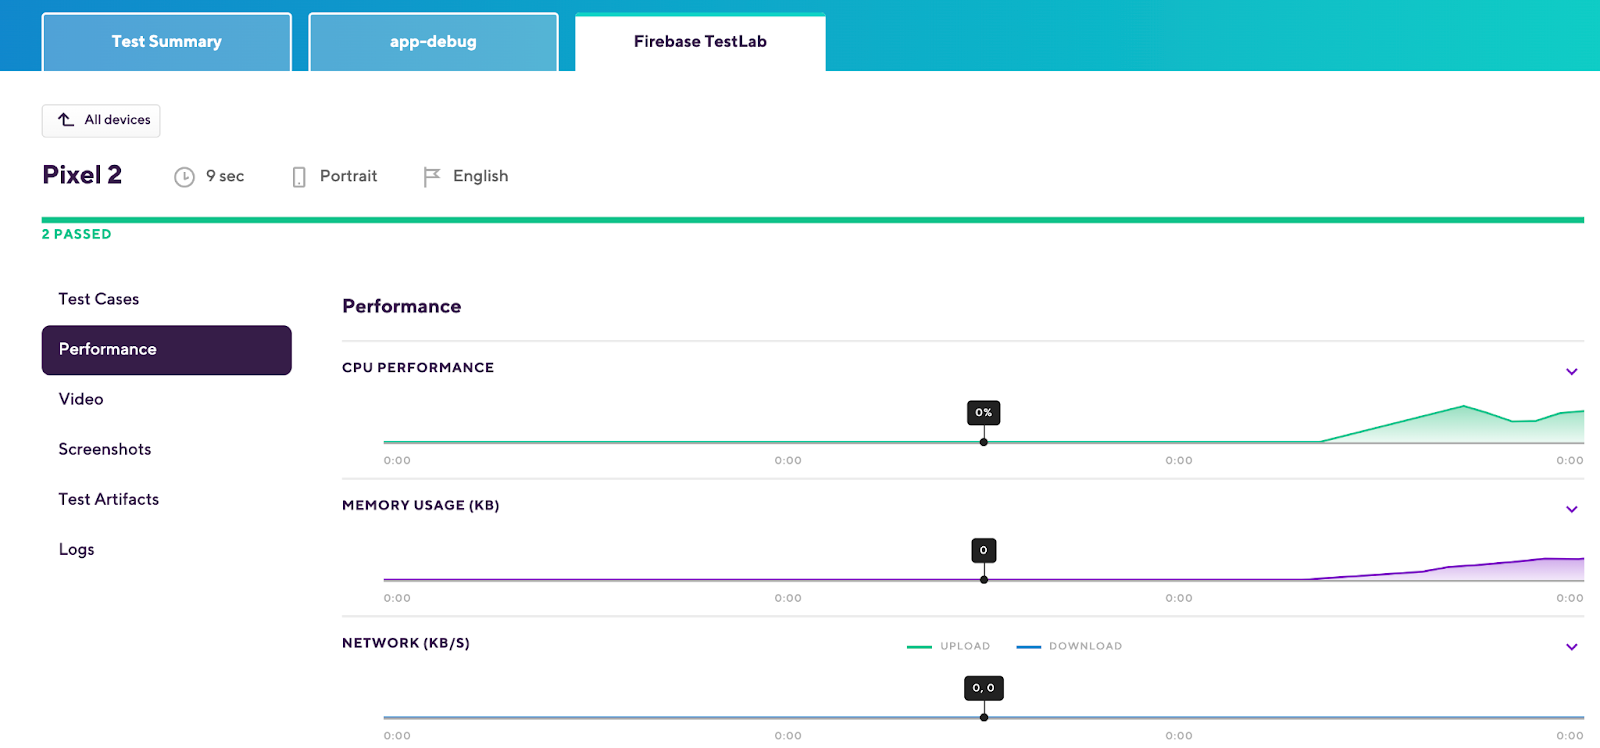Switch to the app-debug tab
The width and height of the screenshot is (1600, 748).
tap(433, 42)
